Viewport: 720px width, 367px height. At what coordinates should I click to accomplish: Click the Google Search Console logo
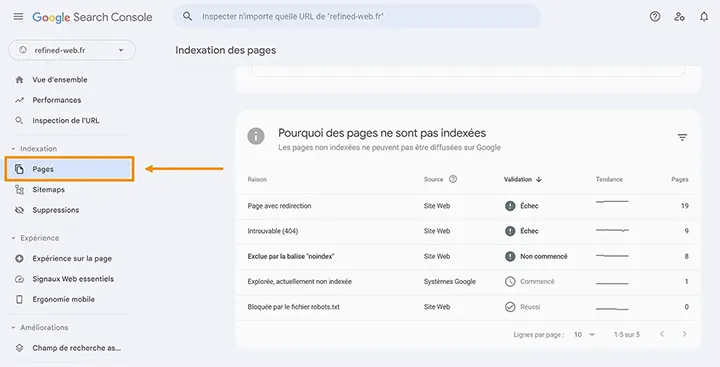[x=92, y=17]
